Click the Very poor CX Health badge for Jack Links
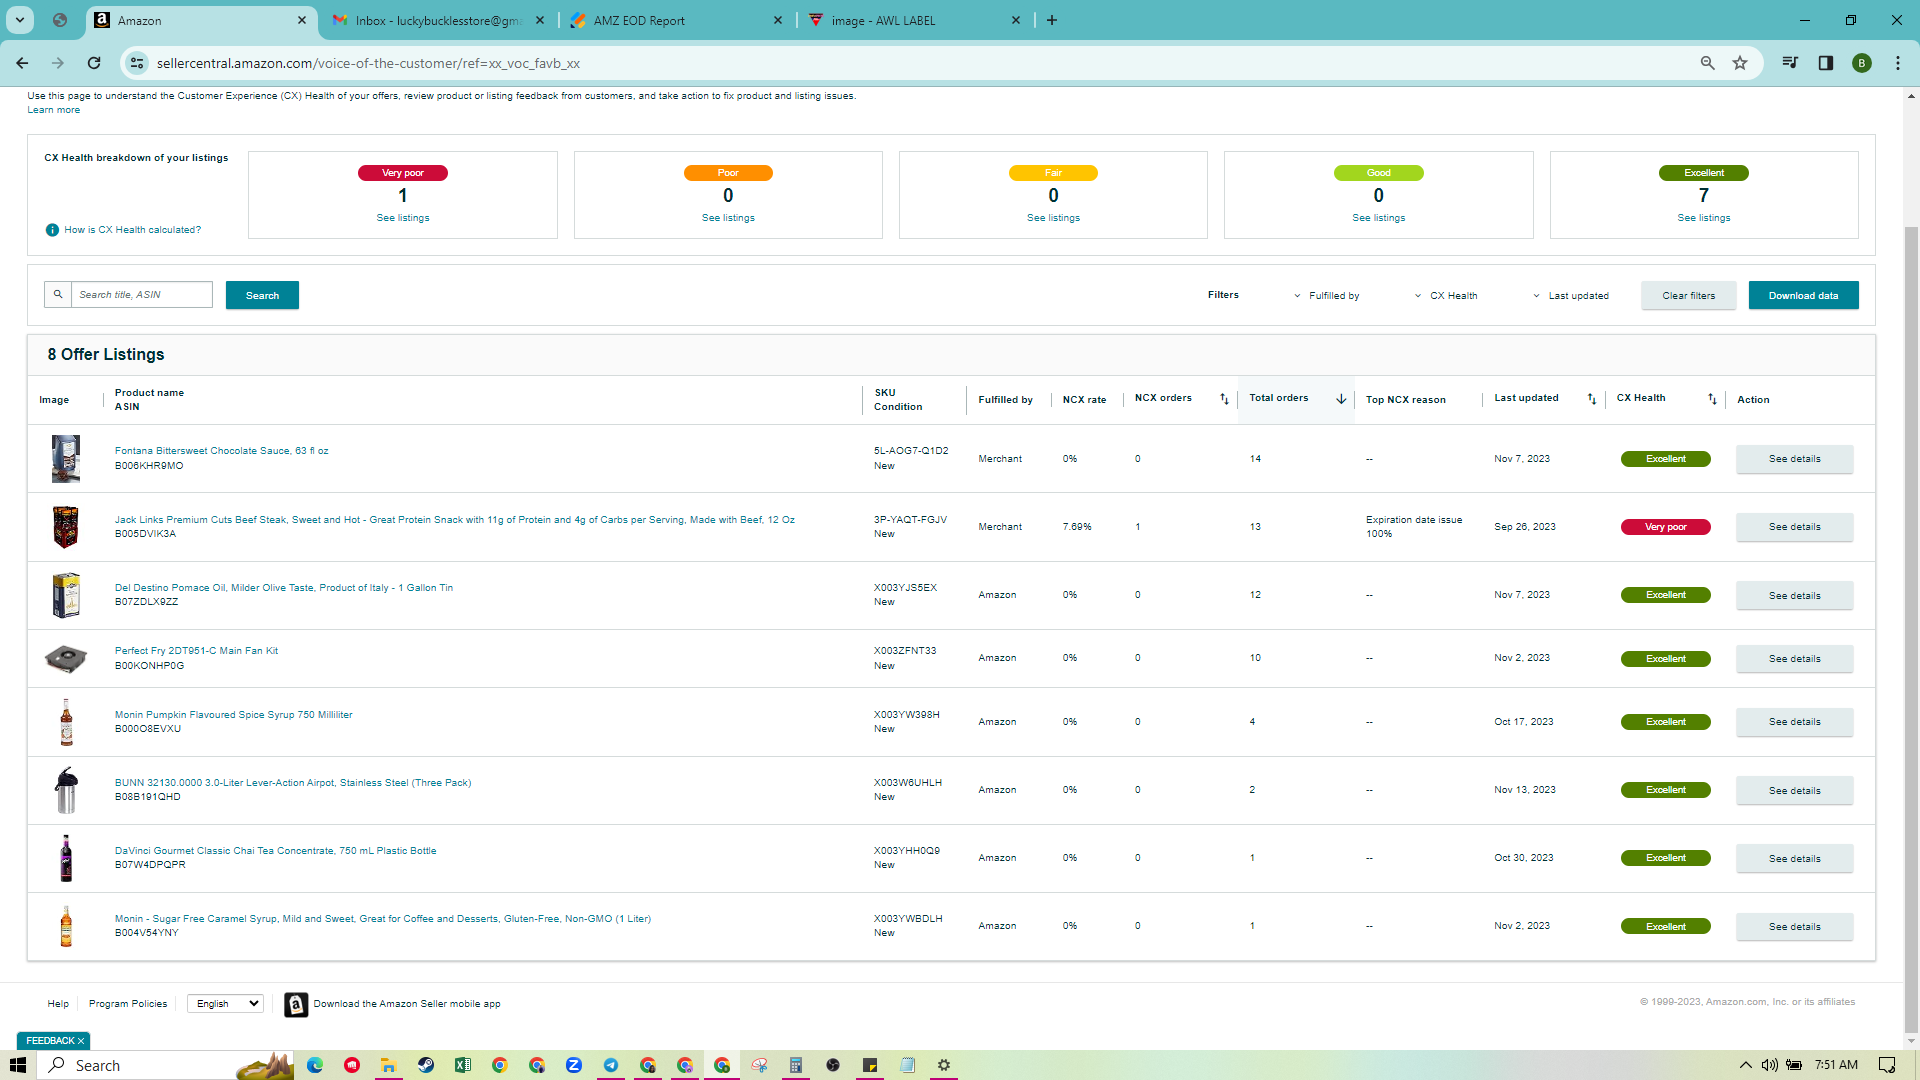The width and height of the screenshot is (1920, 1080). [1665, 527]
